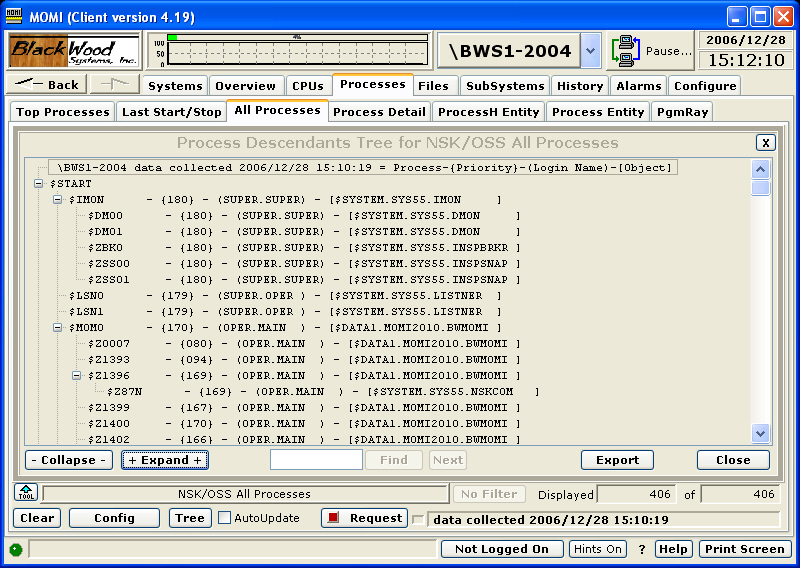Switch to Process Detail sub-tab
Image resolution: width=800 pixels, height=568 pixels.
click(379, 112)
